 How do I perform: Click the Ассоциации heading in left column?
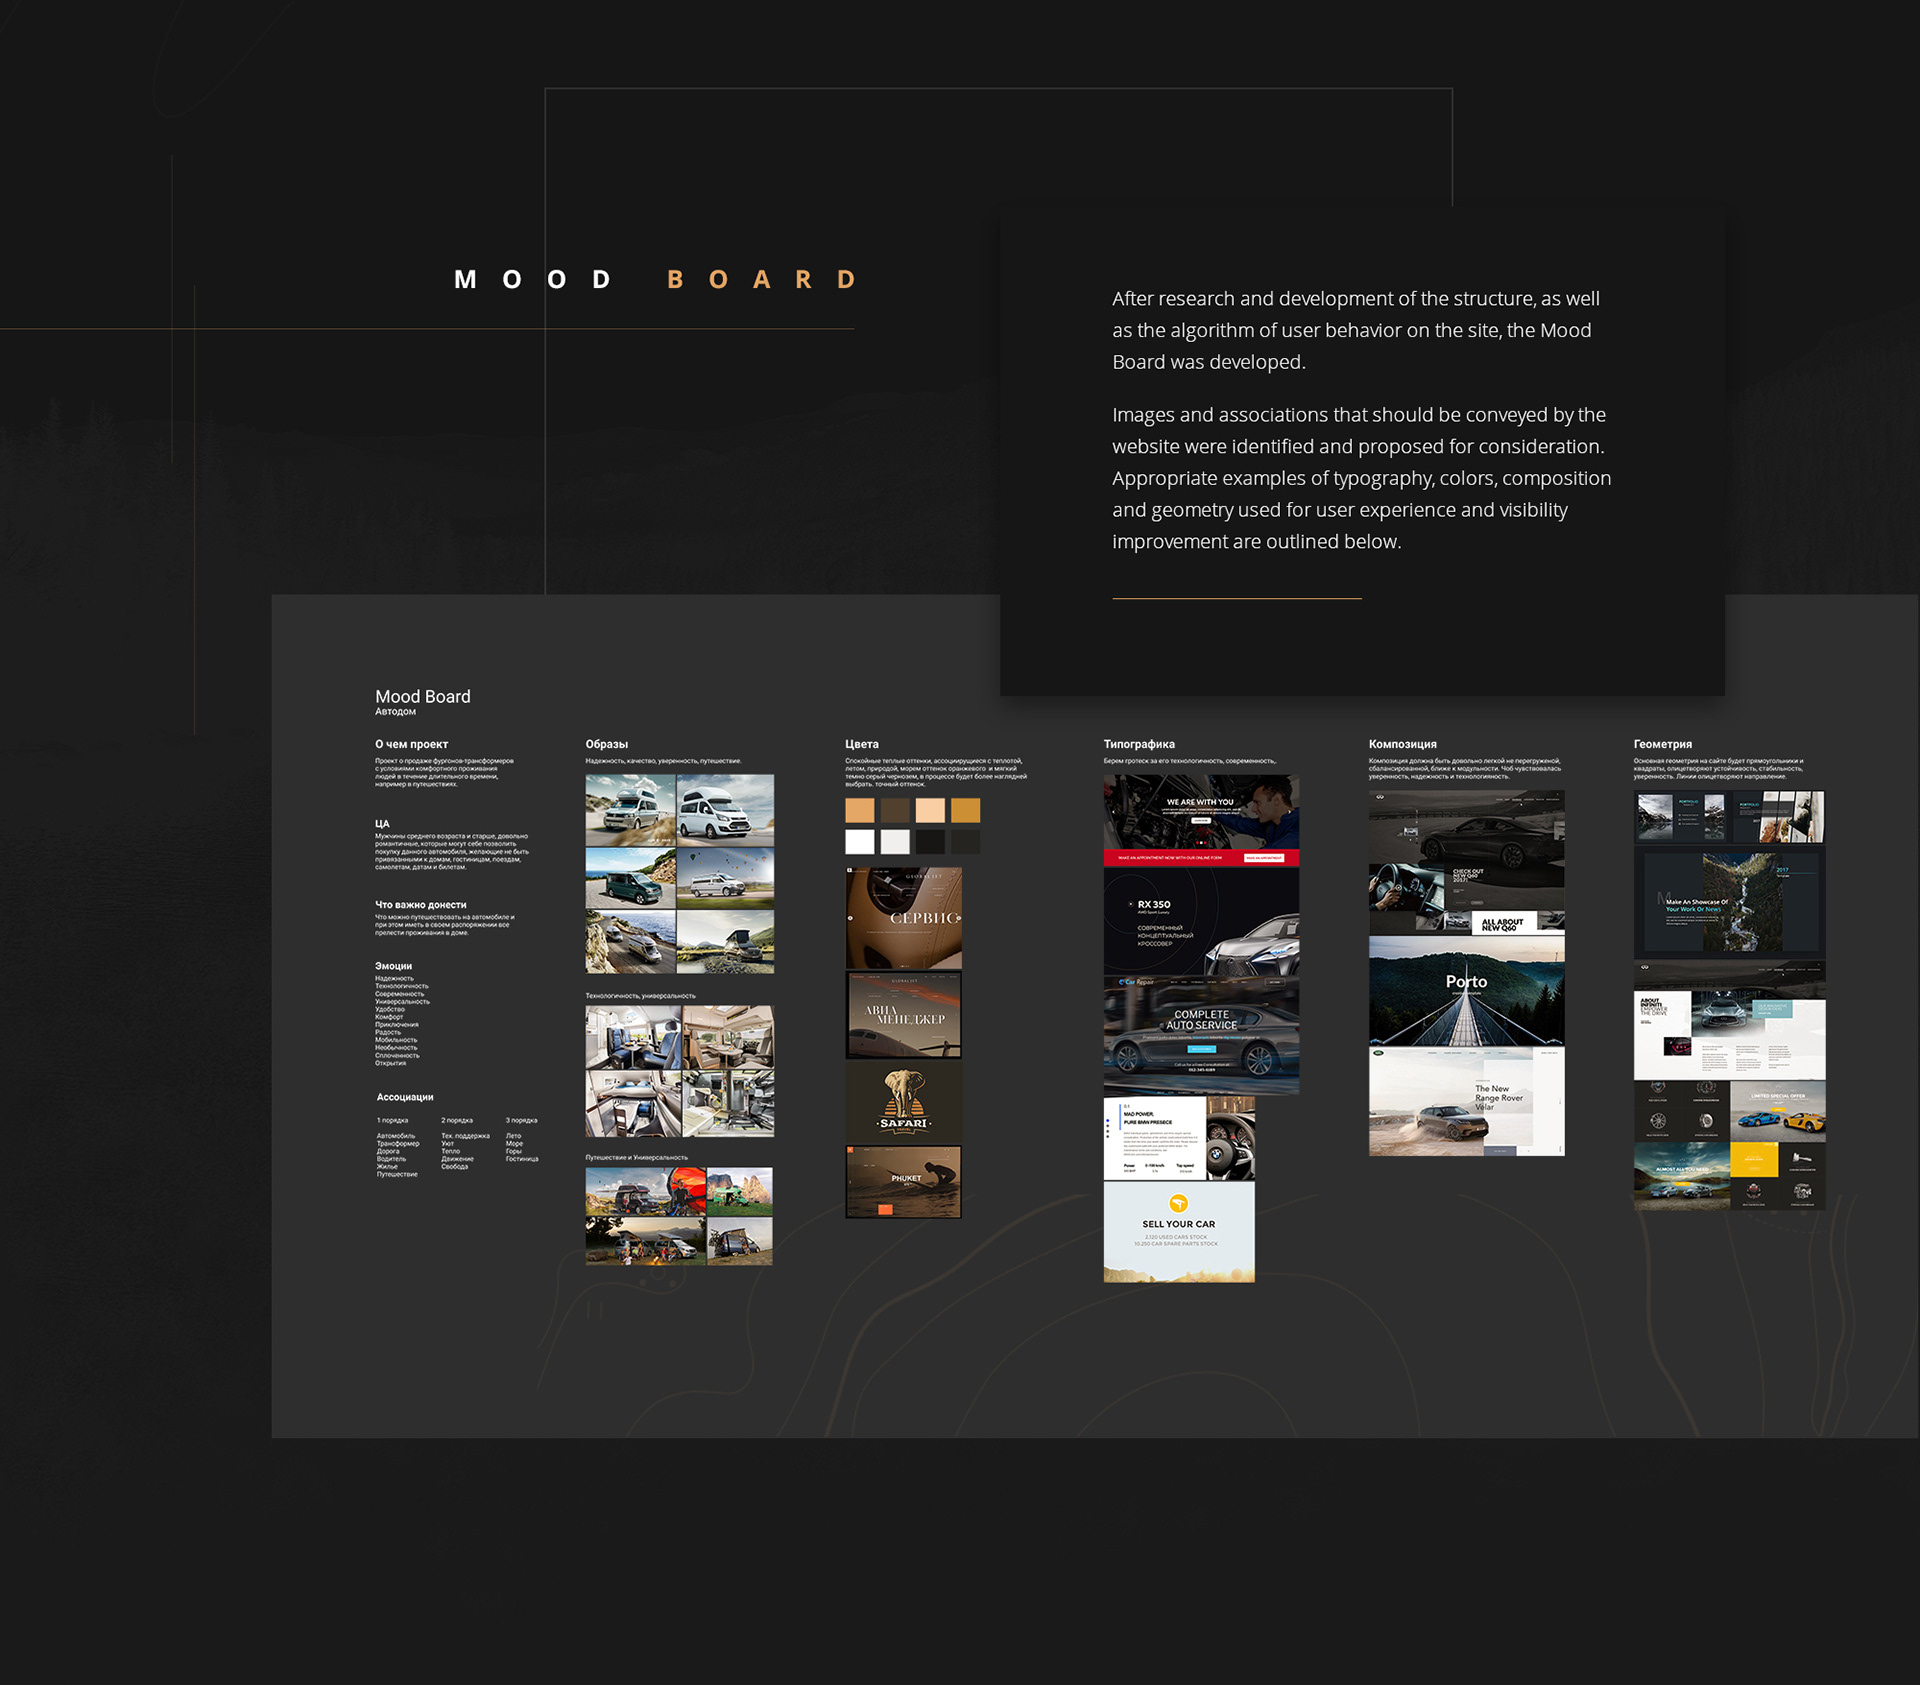click(405, 1097)
